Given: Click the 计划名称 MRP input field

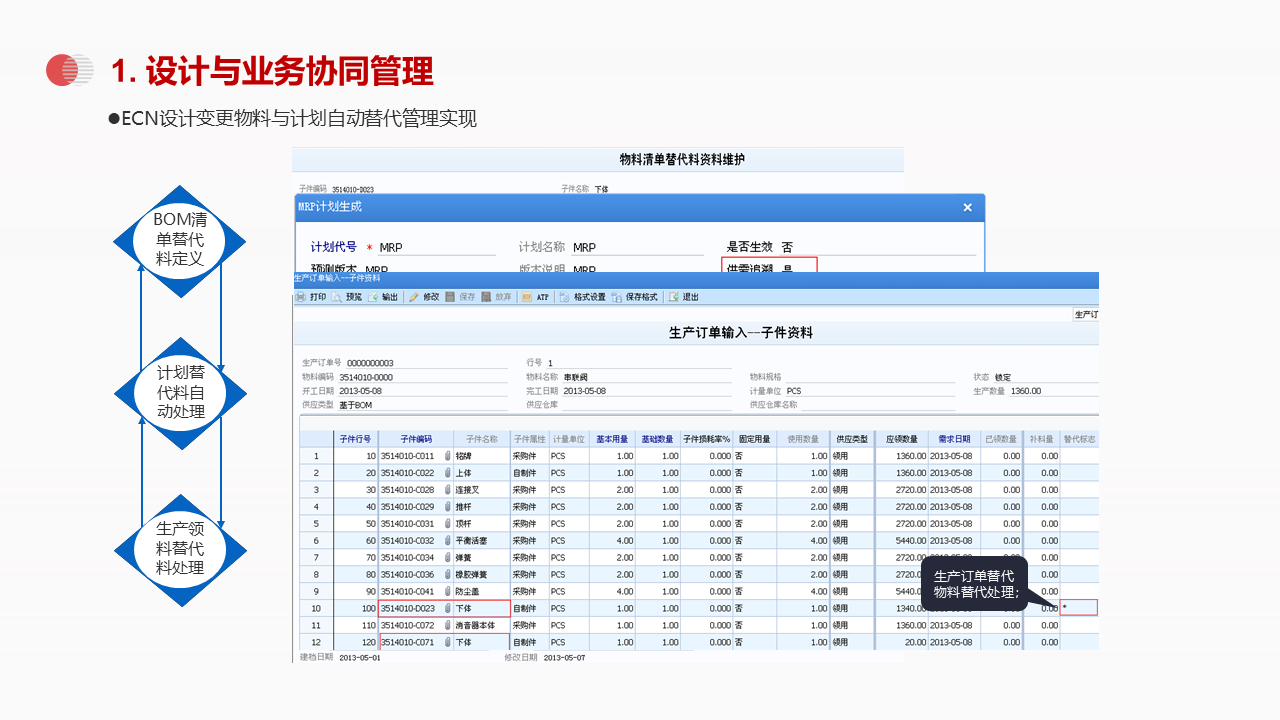Looking at the screenshot, I should [637, 248].
